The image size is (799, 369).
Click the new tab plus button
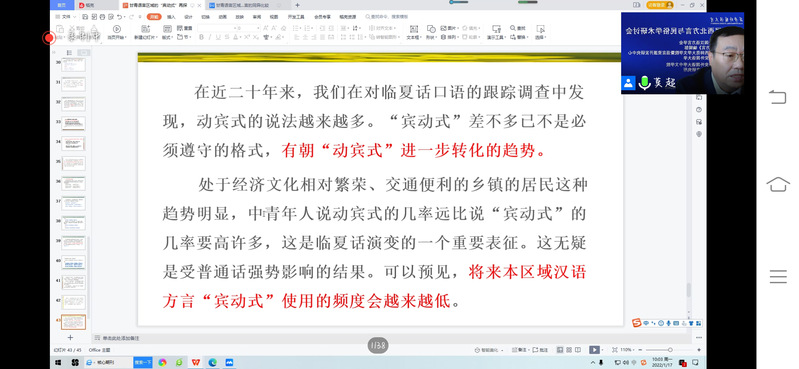[297, 5]
